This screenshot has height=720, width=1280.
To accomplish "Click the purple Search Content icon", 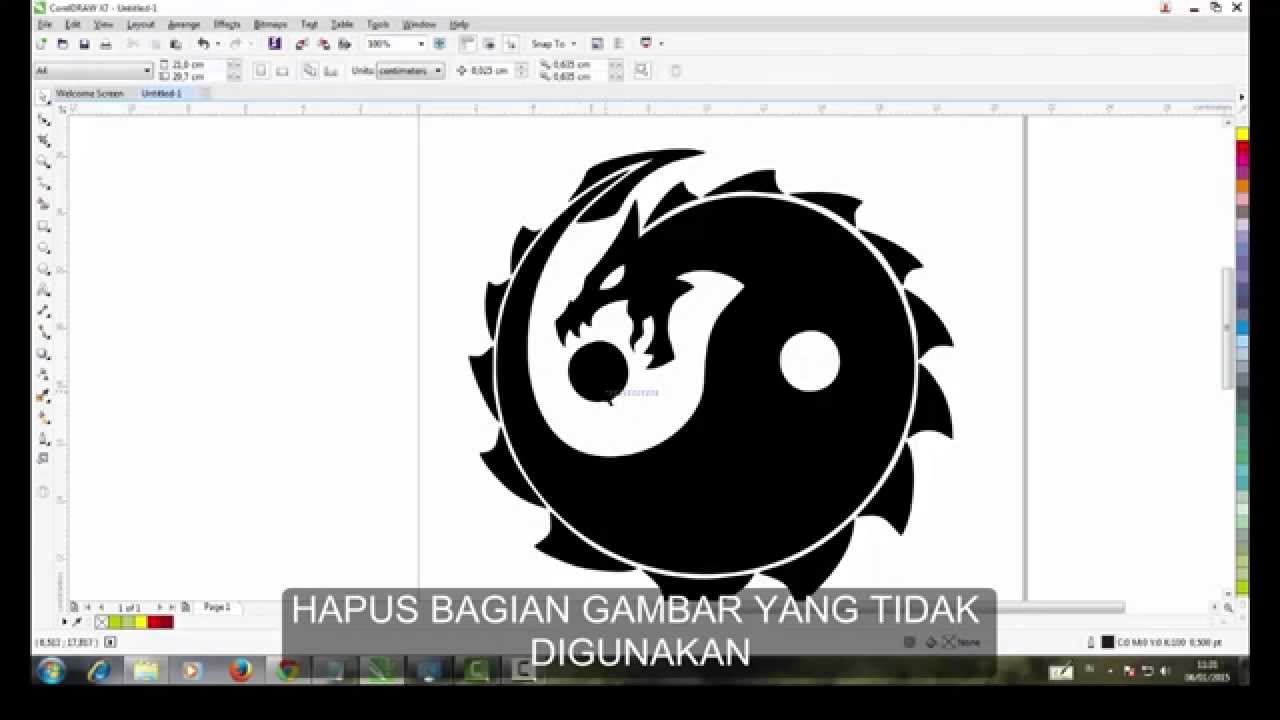I will [x=274, y=44].
